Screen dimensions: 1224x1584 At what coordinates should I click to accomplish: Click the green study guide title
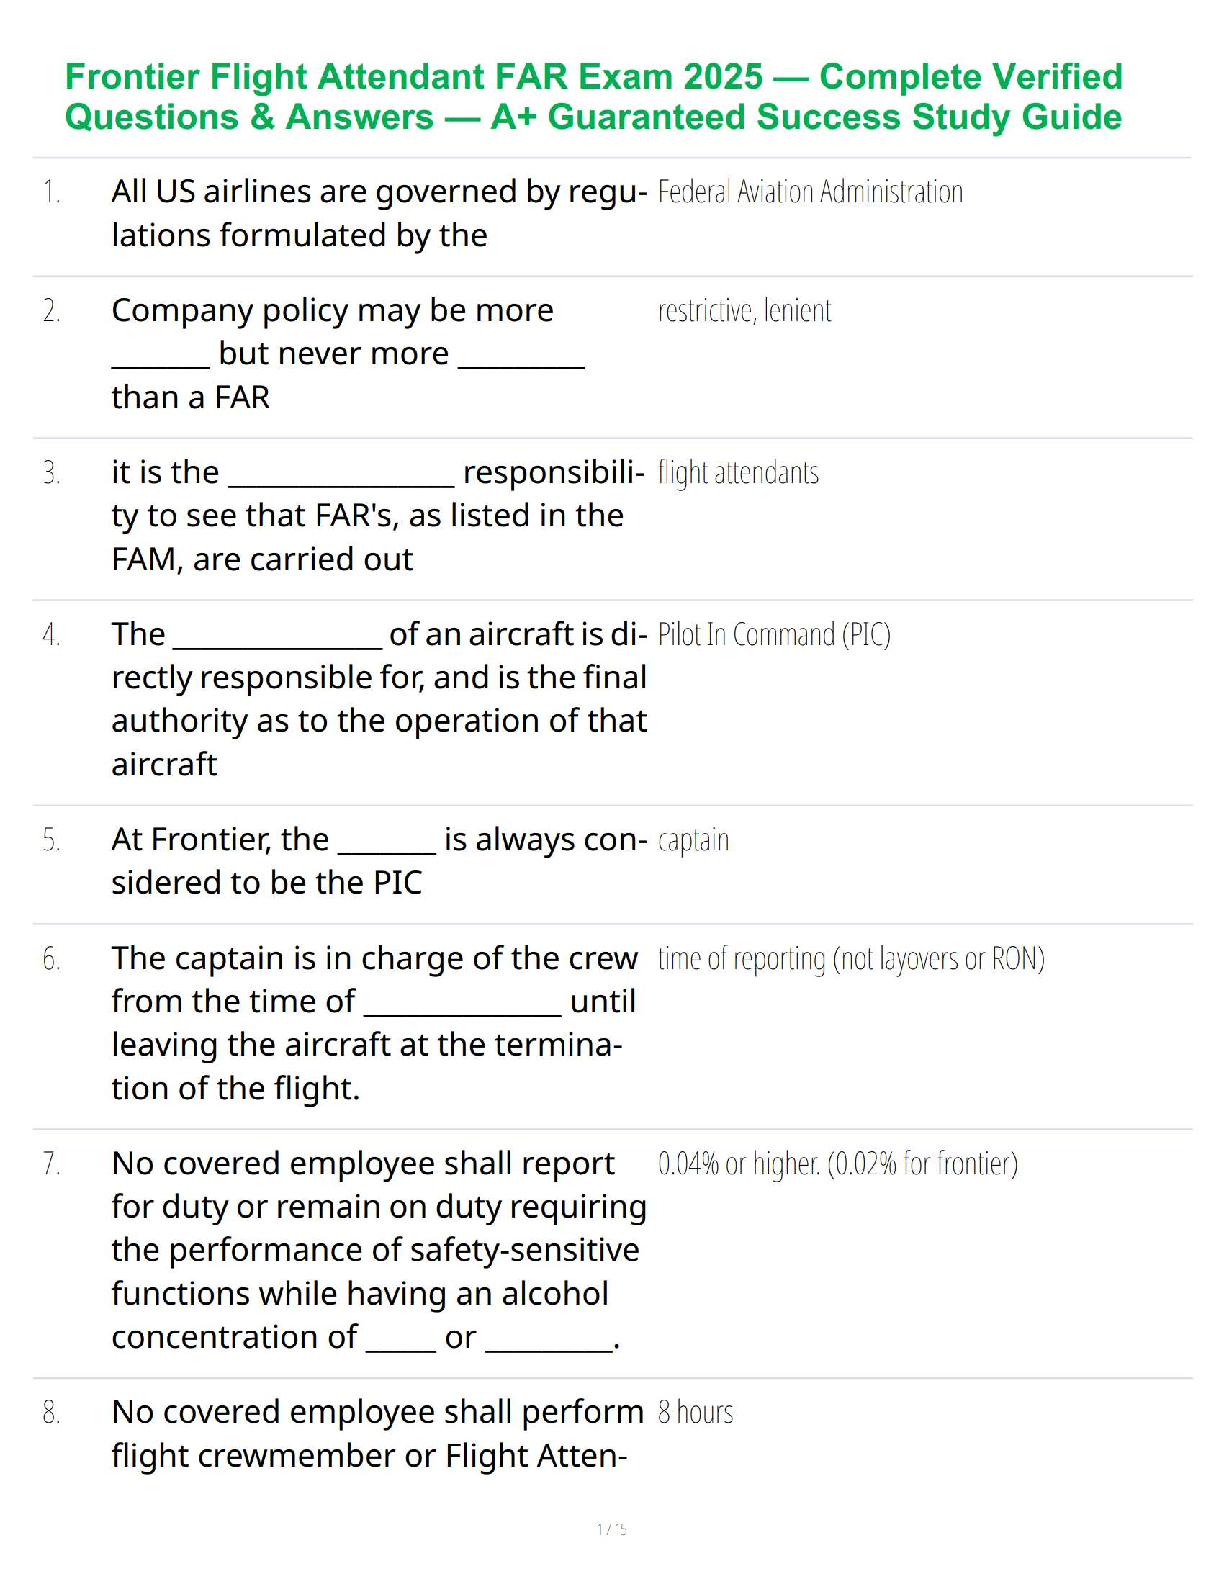pyautogui.click(x=594, y=97)
